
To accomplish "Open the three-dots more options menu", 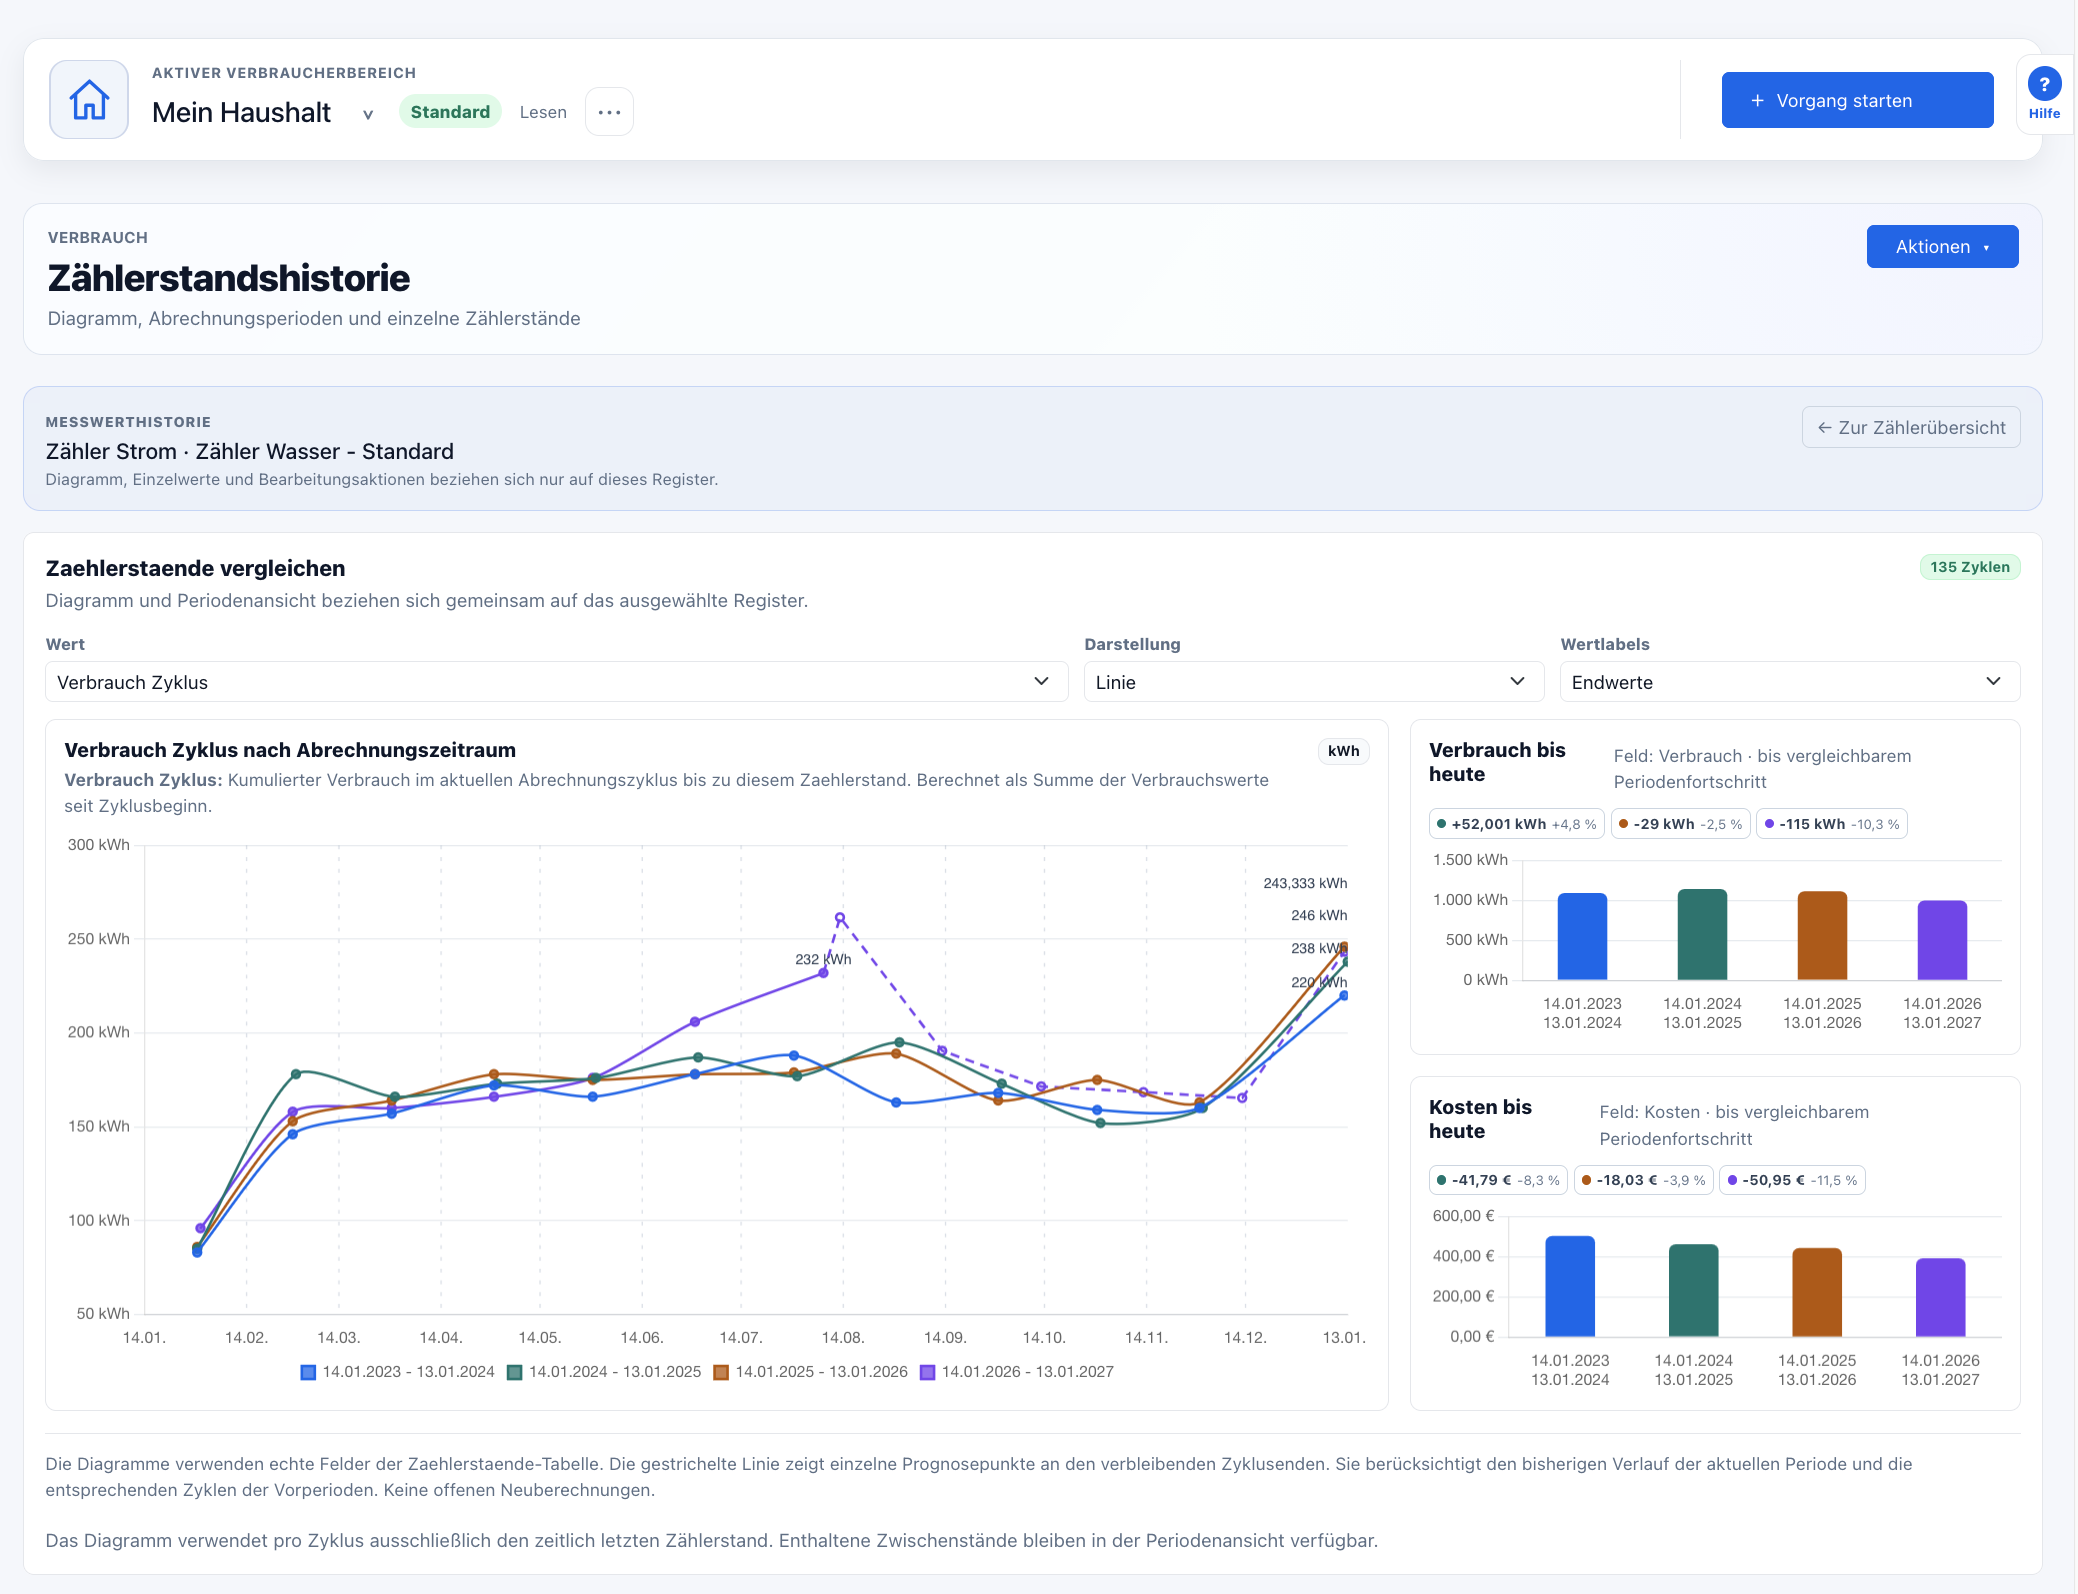I will (x=609, y=112).
